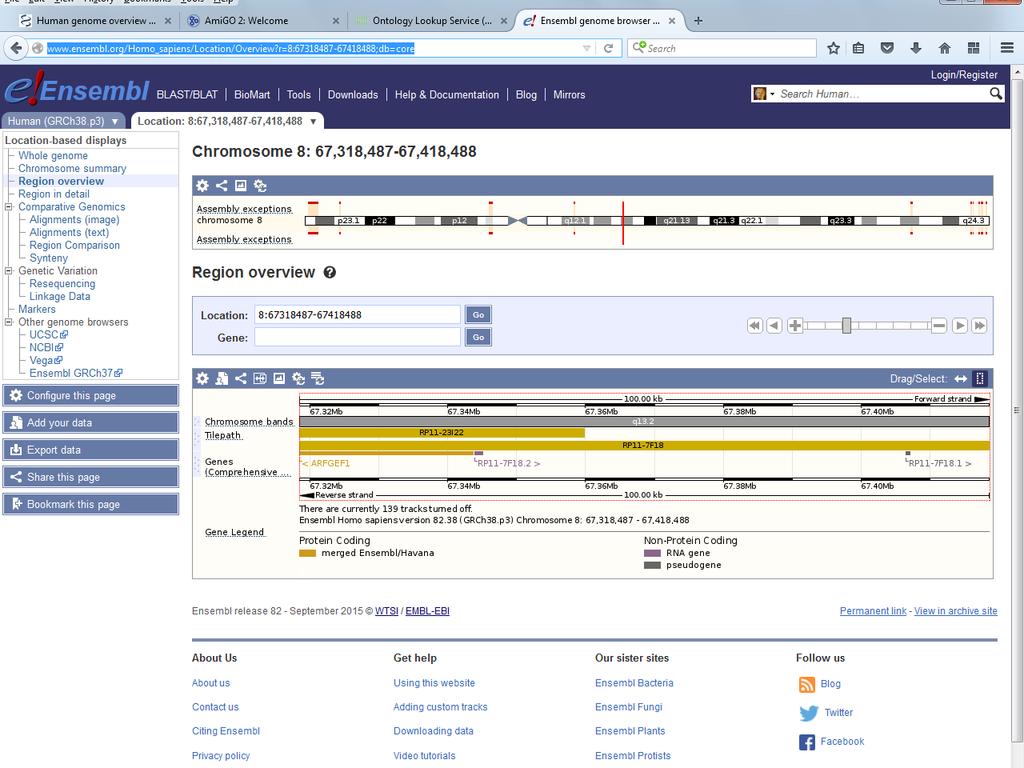The image size is (1024, 768).
Task: Click into the Location input field
Action: tap(357, 315)
